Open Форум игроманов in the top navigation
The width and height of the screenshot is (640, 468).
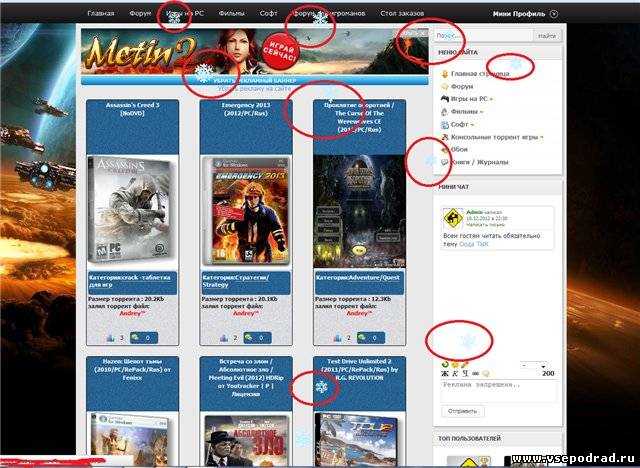pos(329,13)
